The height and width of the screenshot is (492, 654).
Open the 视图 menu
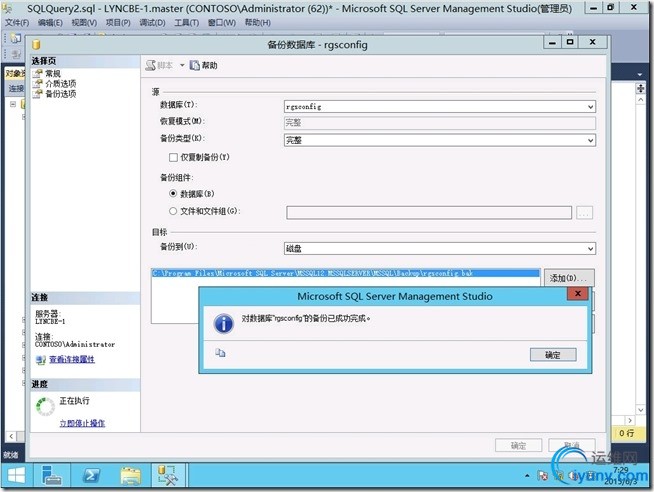(x=84, y=23)
